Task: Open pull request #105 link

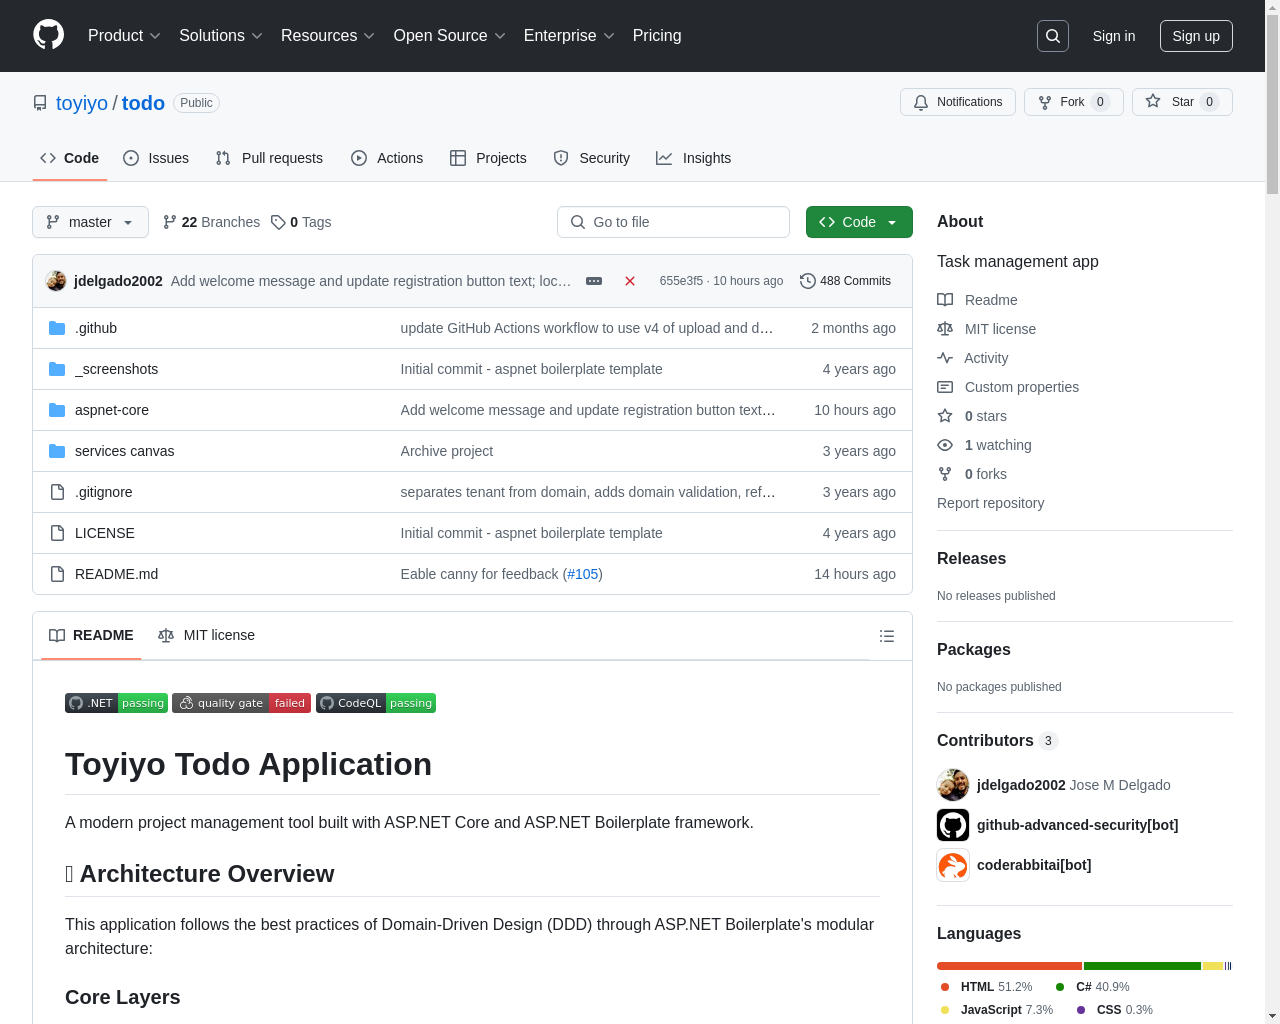Action: tap(583, 574)
